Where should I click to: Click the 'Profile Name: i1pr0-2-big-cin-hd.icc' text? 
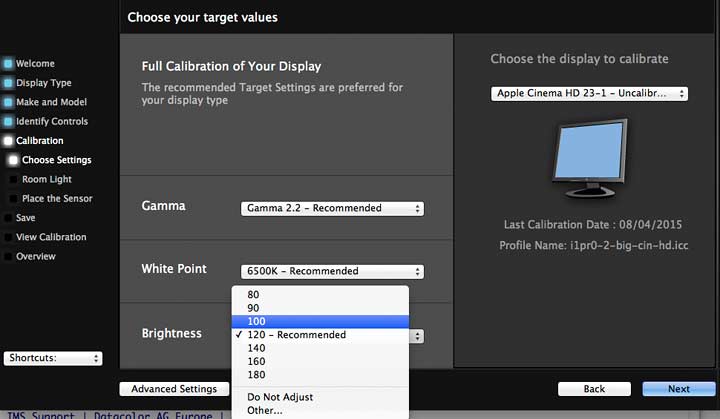click(x=594, y=245)
